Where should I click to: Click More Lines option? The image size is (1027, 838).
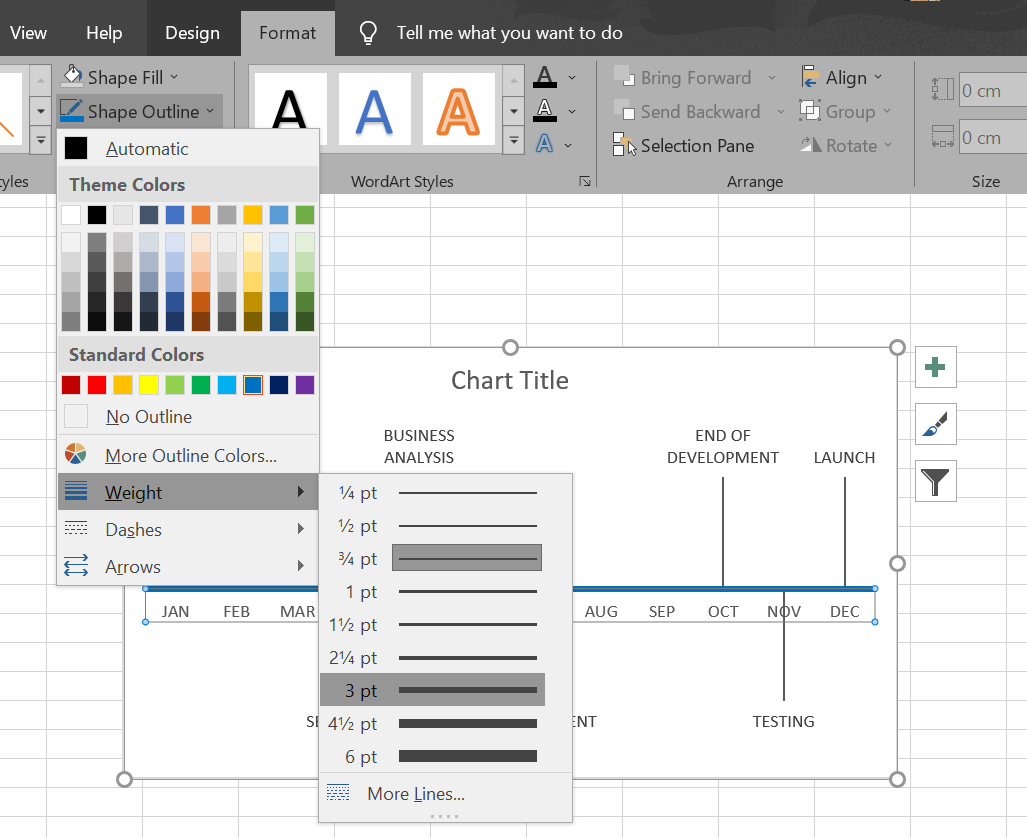tap(415, 794)
